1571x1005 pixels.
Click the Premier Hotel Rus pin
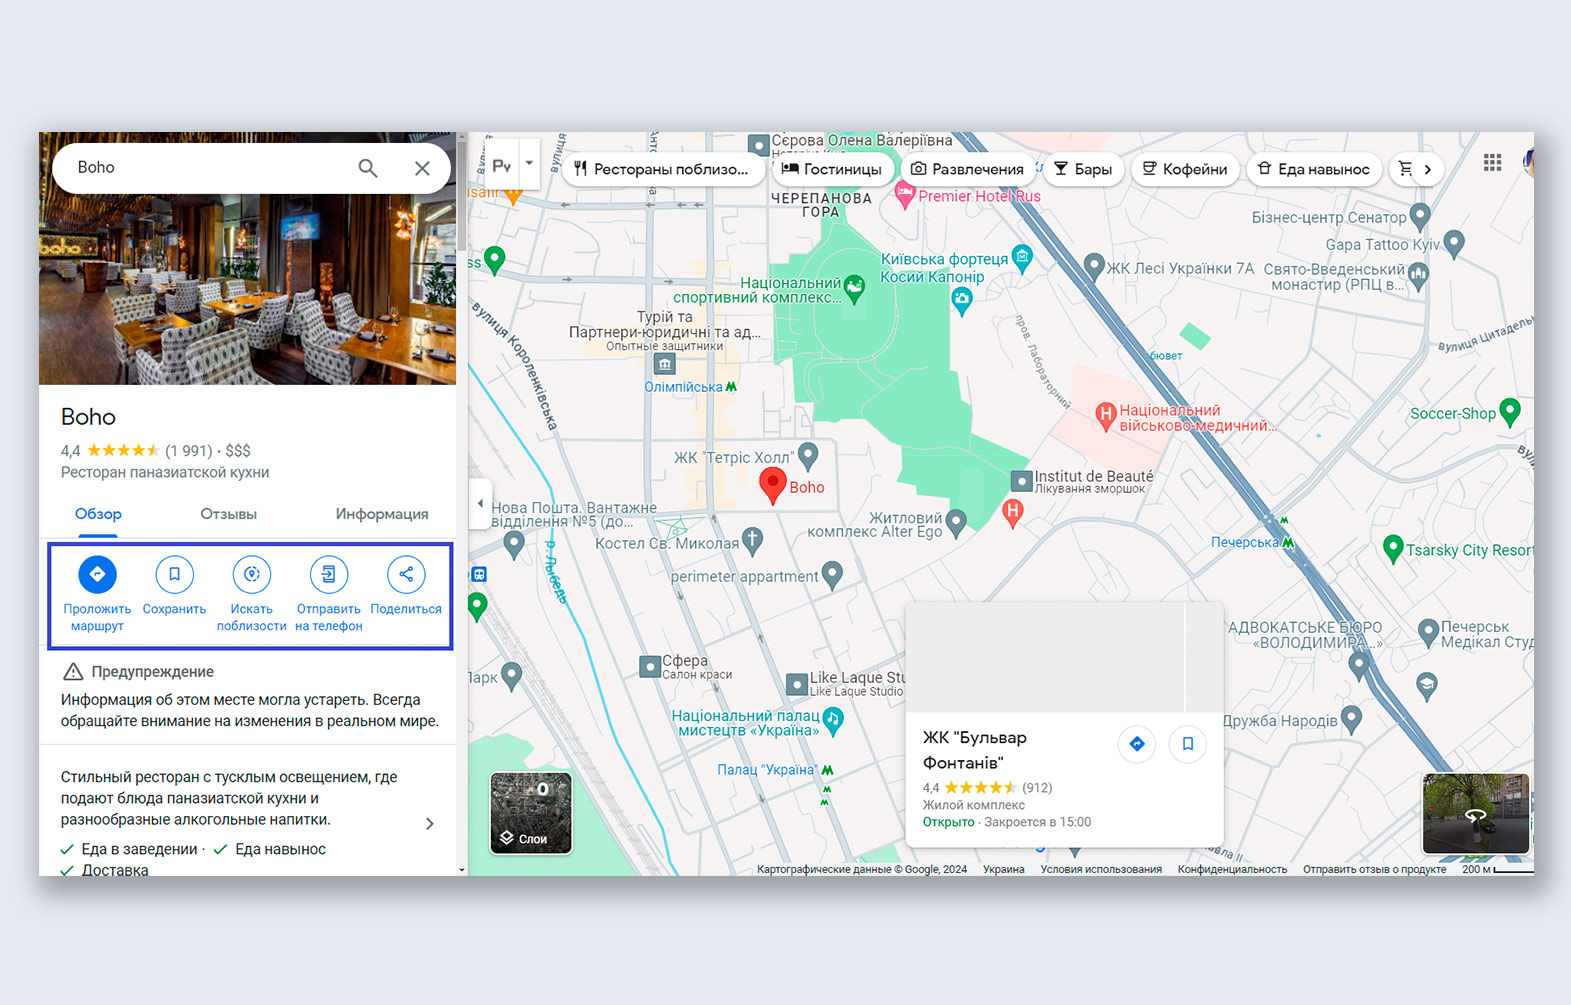(x=905, y=196)
